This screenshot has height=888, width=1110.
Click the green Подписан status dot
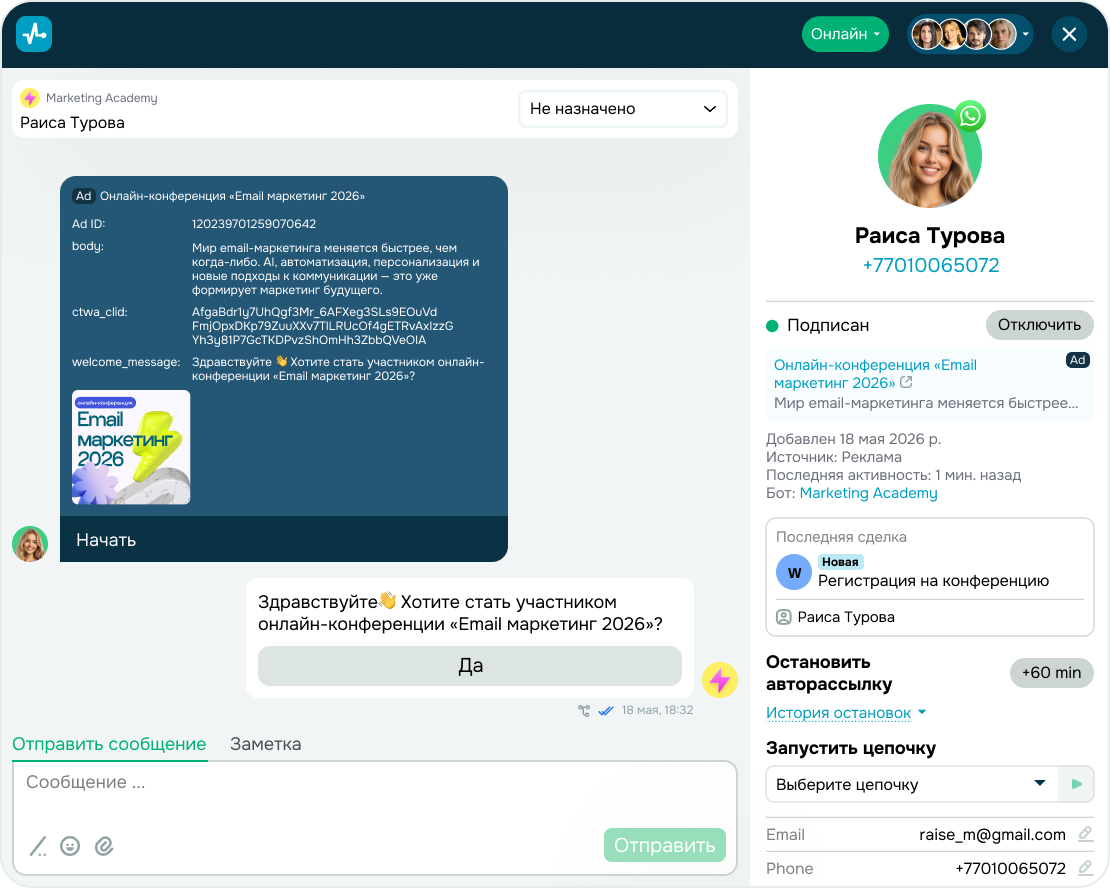pyautogui.click(x=772, y=326)
